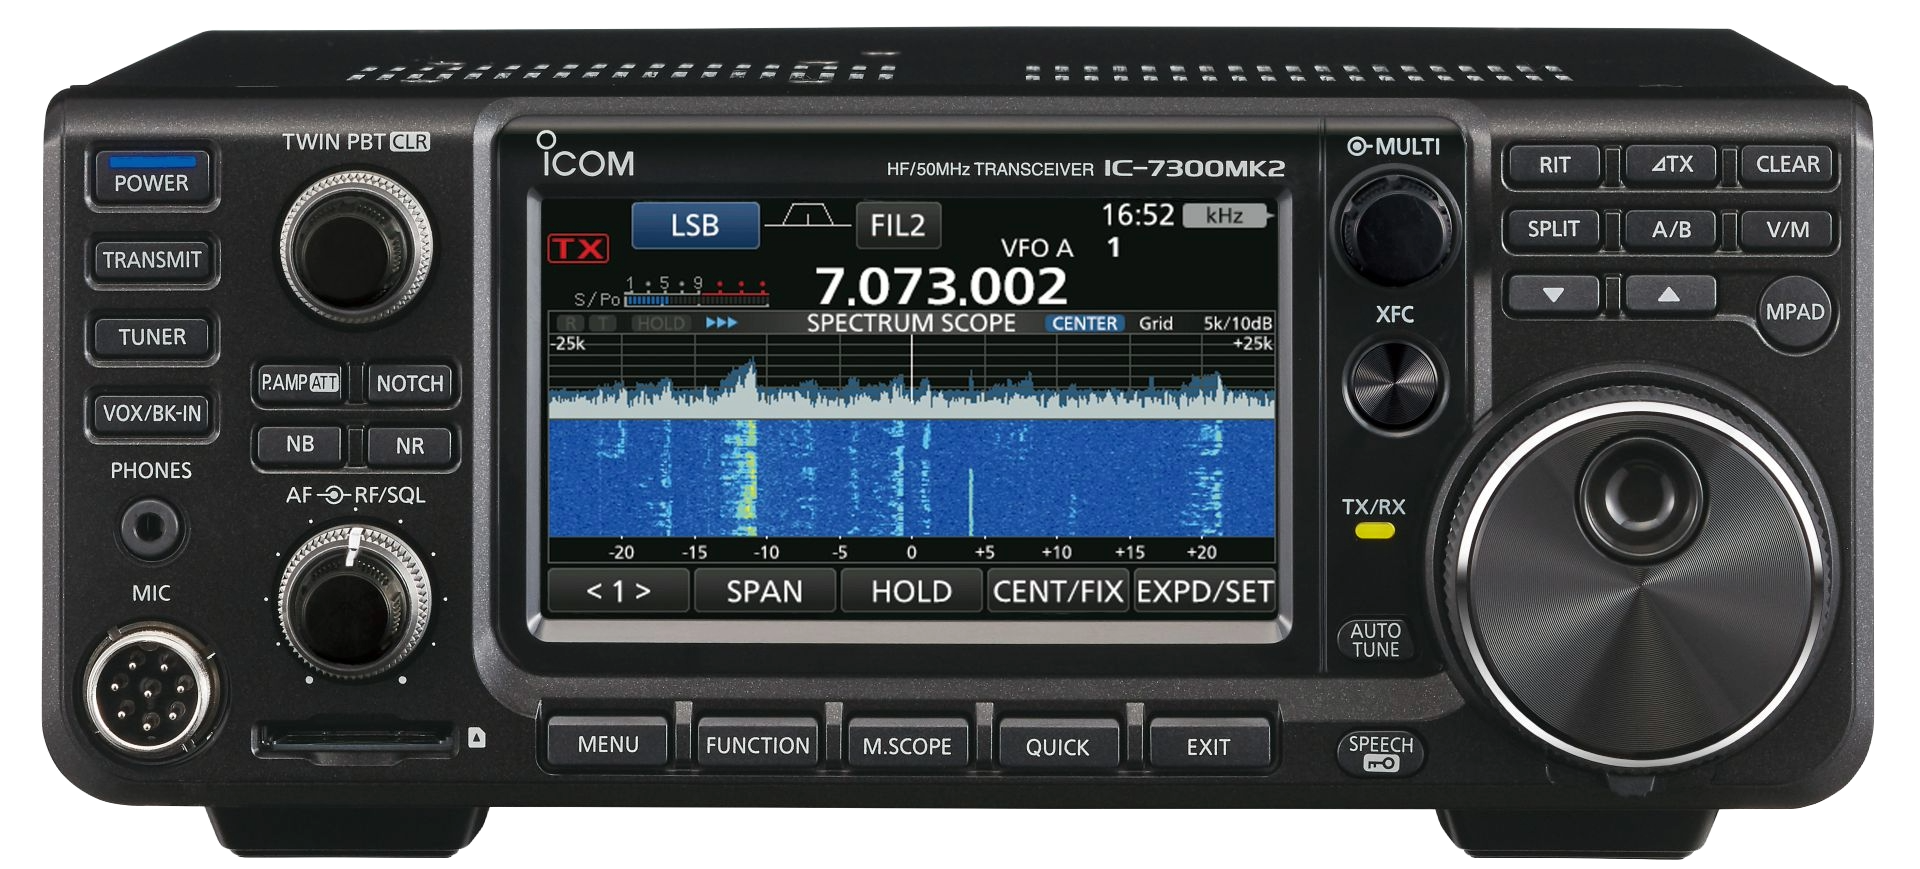
Task: Hit the AUTO TUNE button
Action: [1376, 639]
